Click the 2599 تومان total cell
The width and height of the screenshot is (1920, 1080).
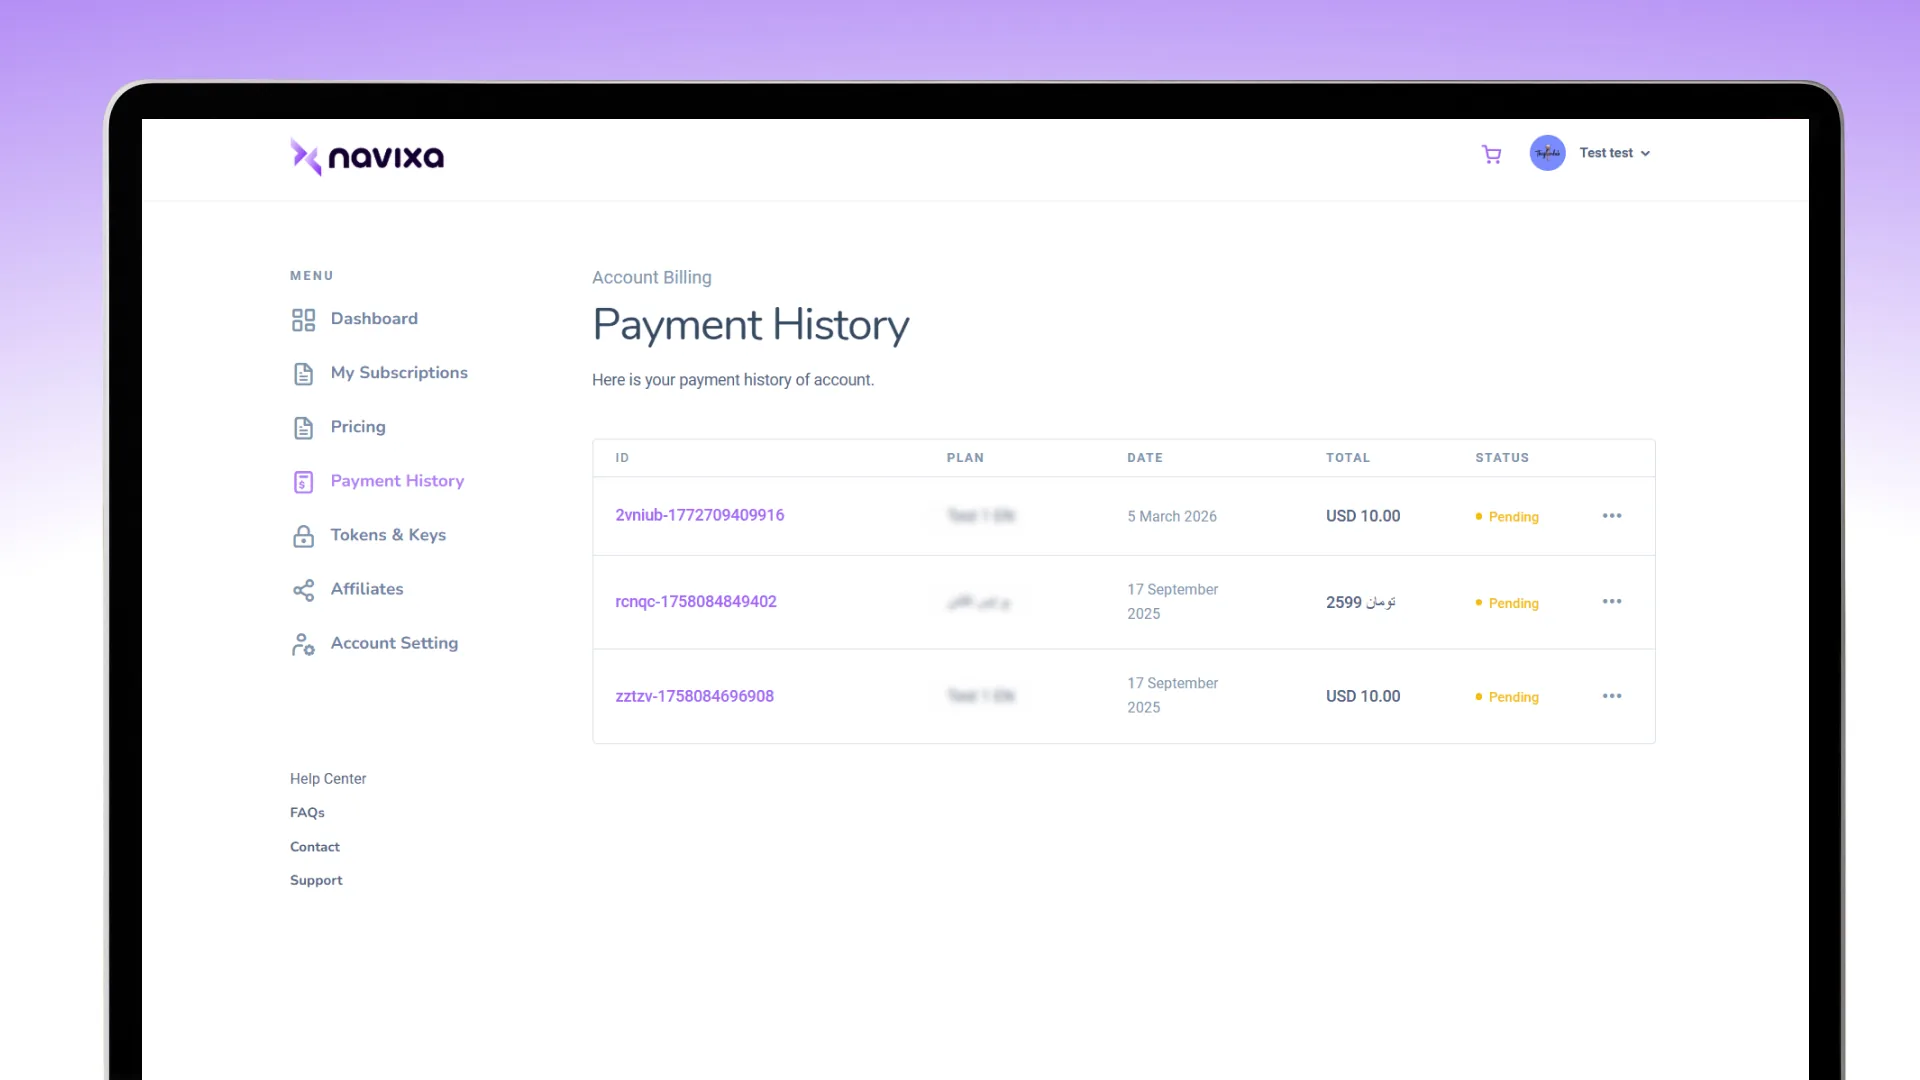1361,602
